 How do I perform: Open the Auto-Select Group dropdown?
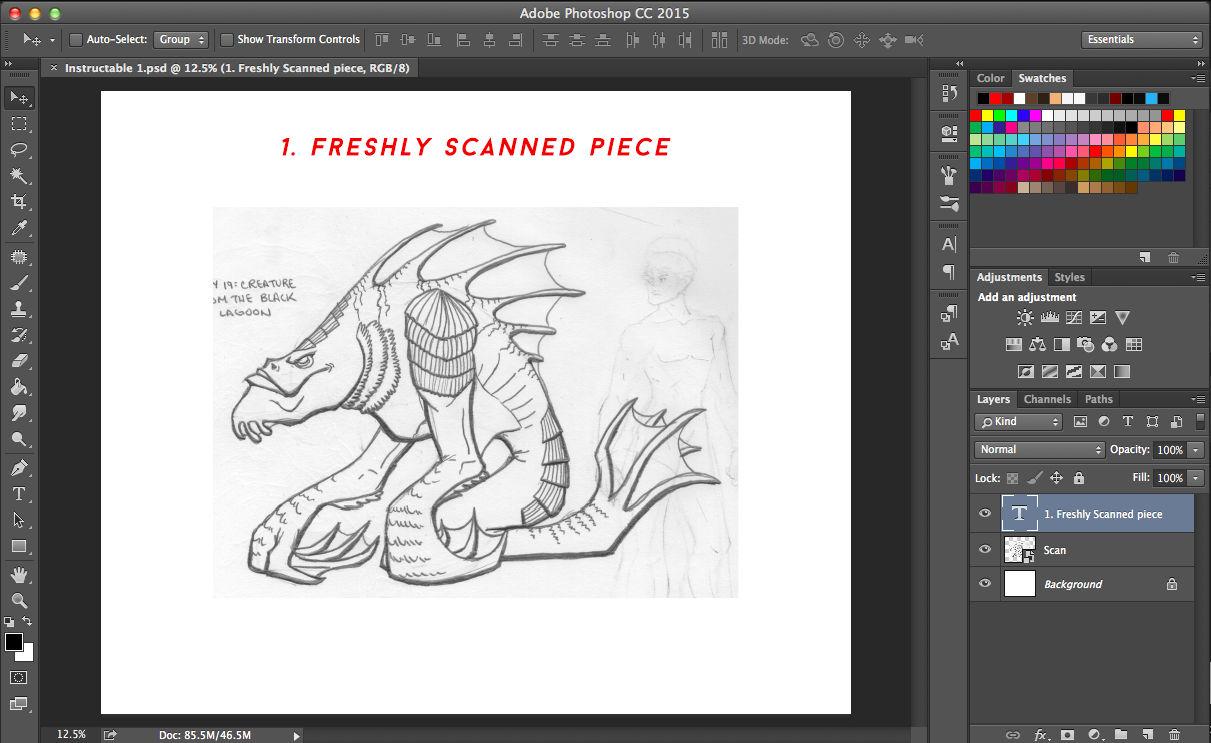(181, 40)
